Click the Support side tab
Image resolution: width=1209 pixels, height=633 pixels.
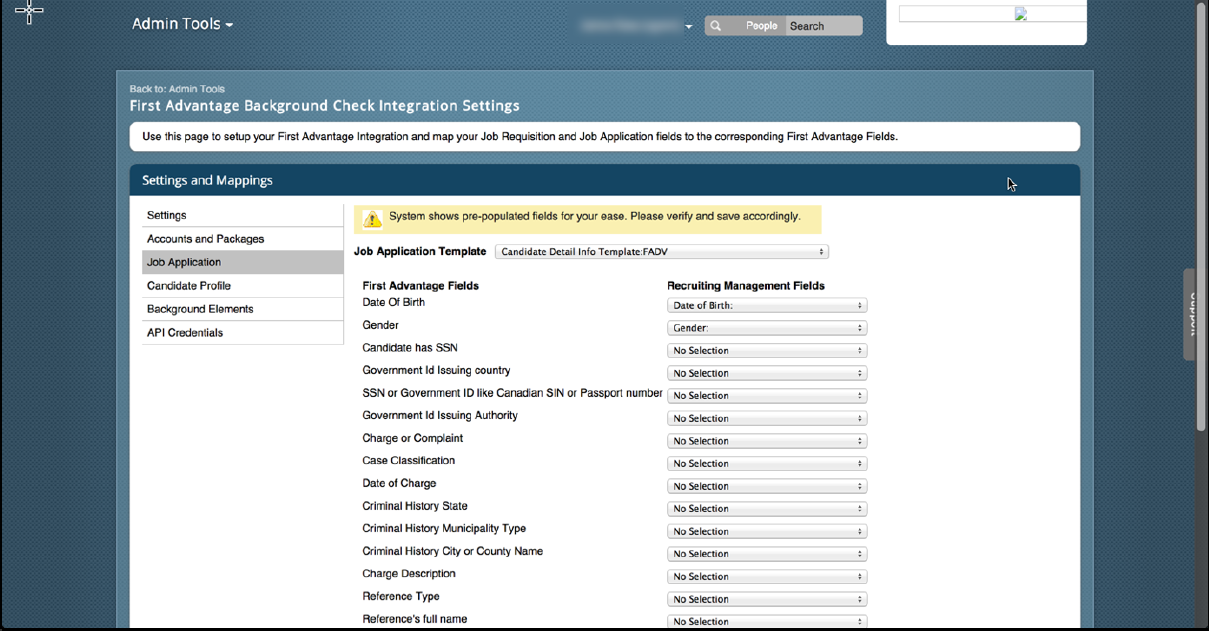(x=1190, y=314)
